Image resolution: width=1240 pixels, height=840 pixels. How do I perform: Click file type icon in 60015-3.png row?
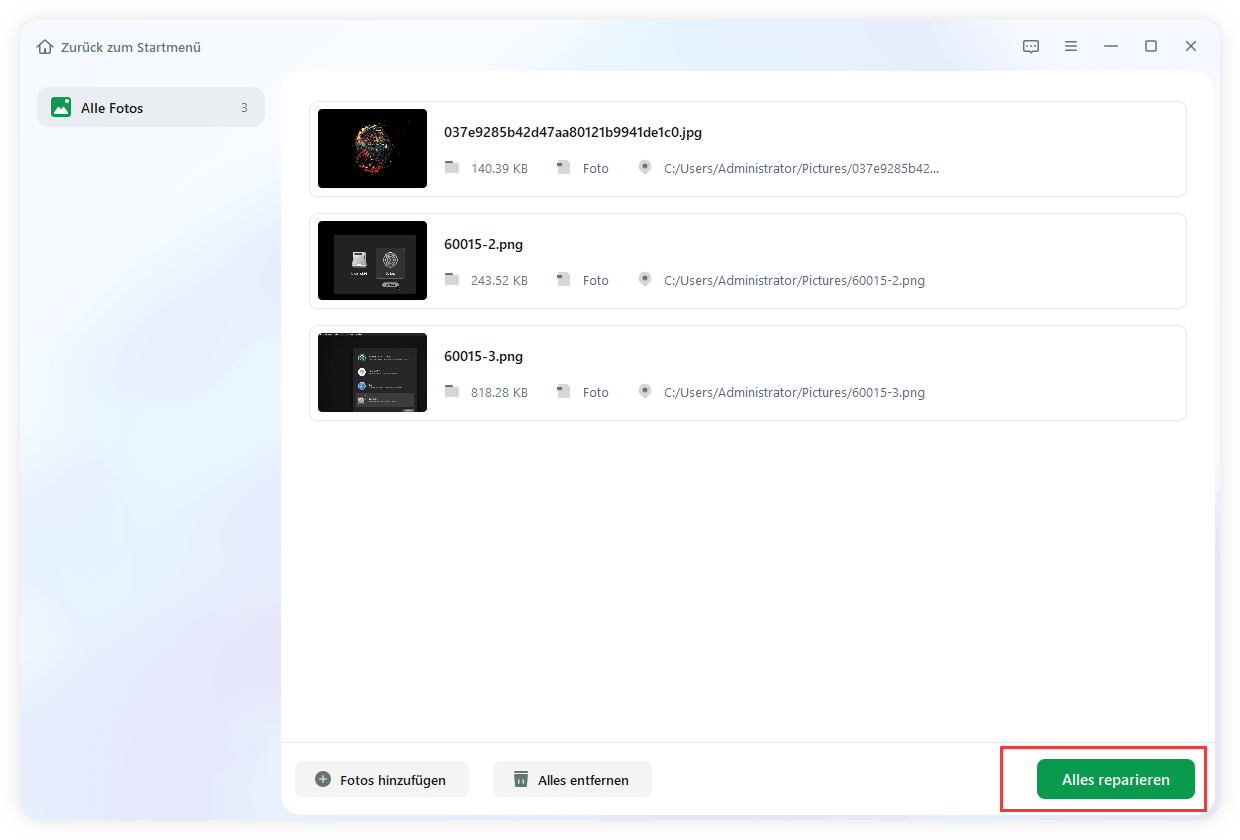(x=563, y=392)
